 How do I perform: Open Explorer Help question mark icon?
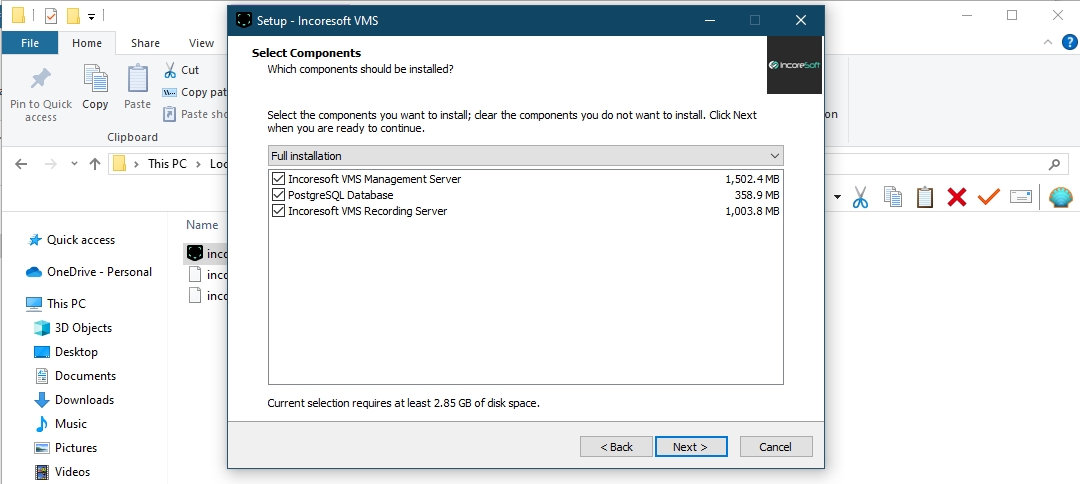point(1069,42)
